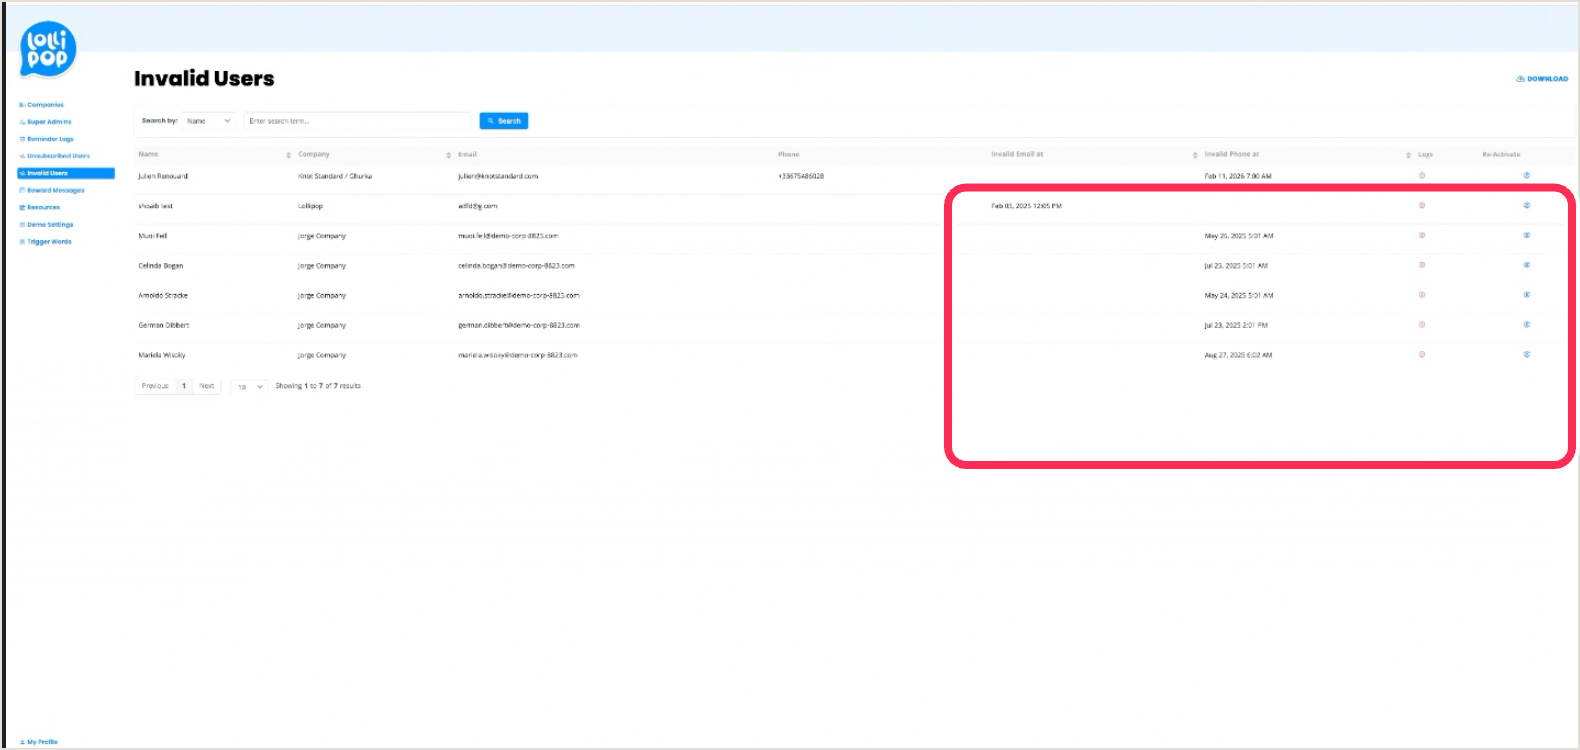Click the julien@knotstandard.com email cell

point(498,176)
